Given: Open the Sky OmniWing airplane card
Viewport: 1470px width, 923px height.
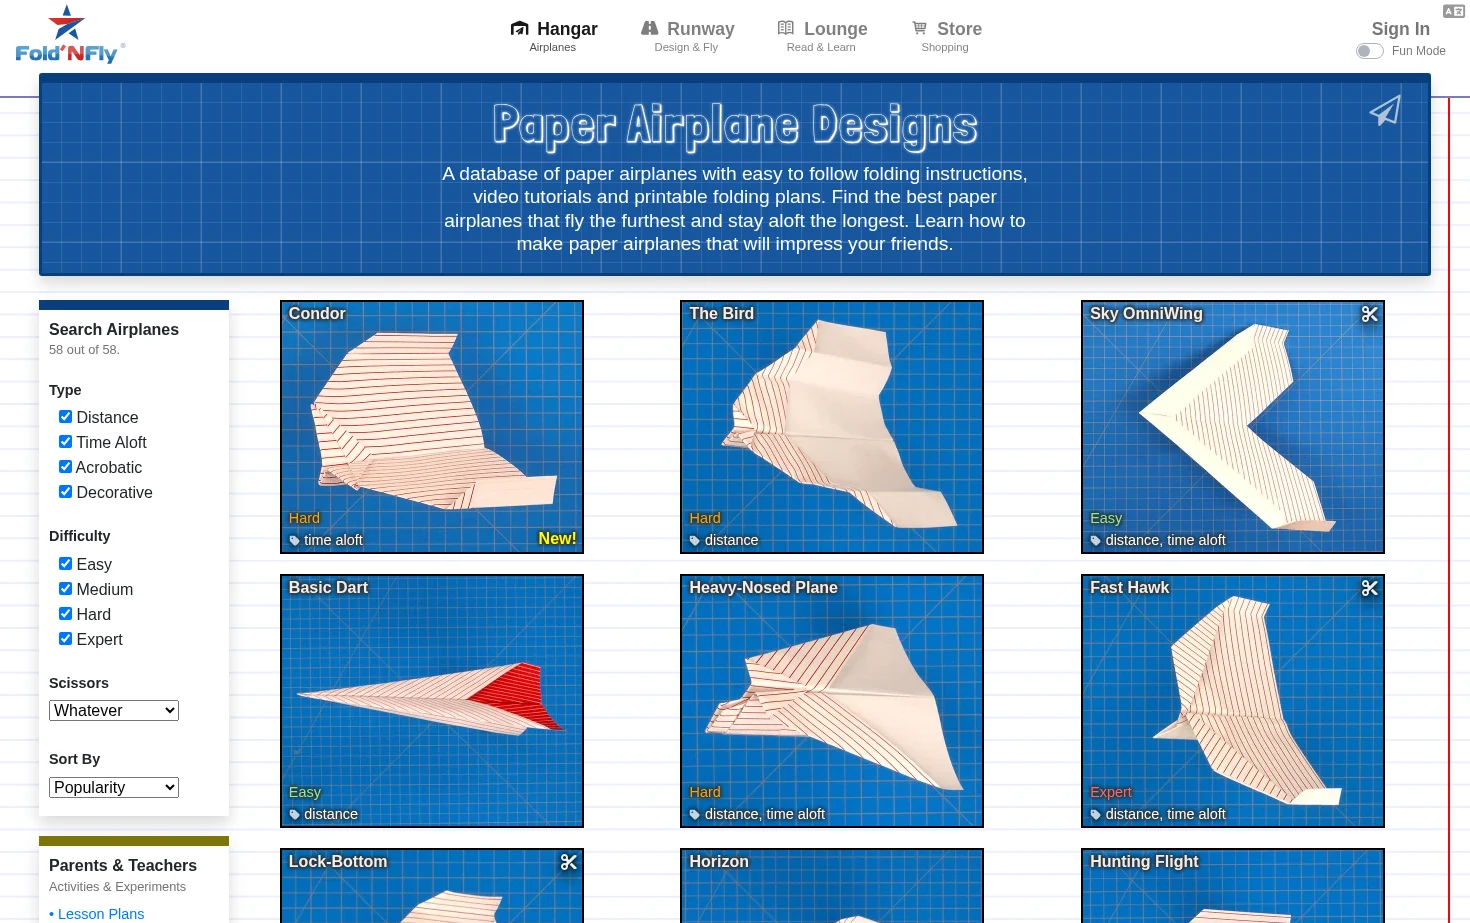Looking at the screenshot, I should point(1233,427).
